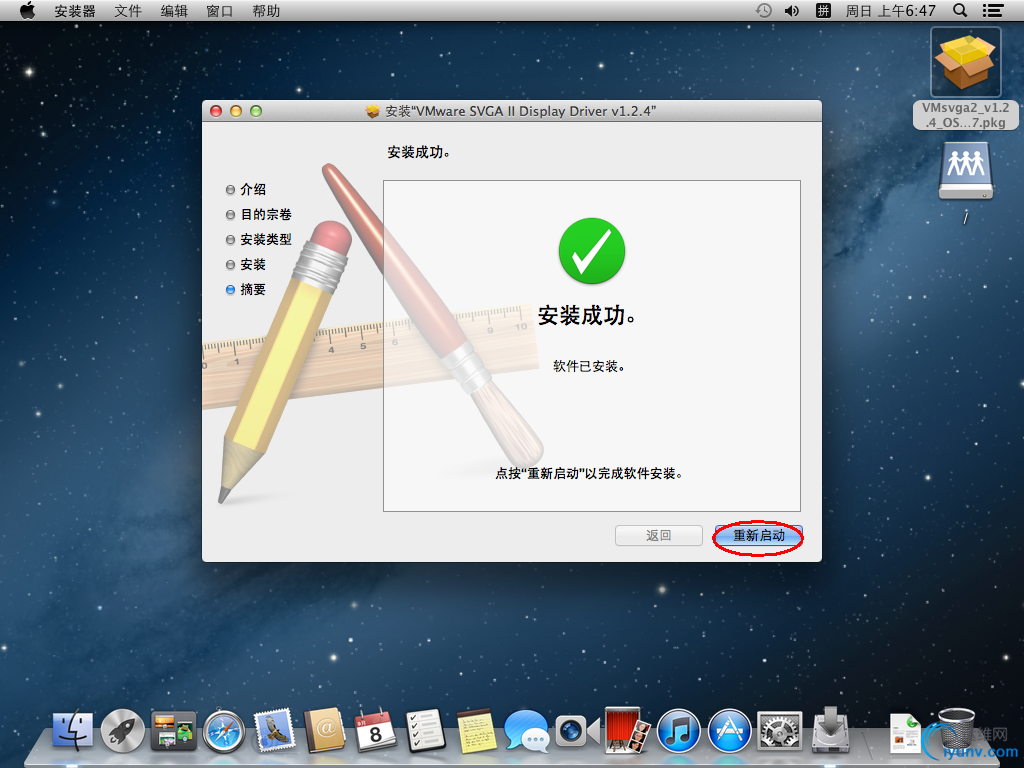The width and height of the screenshot is (1024, 768).
Task: Open the yellow Notes icon
Action: click(476, 730)
